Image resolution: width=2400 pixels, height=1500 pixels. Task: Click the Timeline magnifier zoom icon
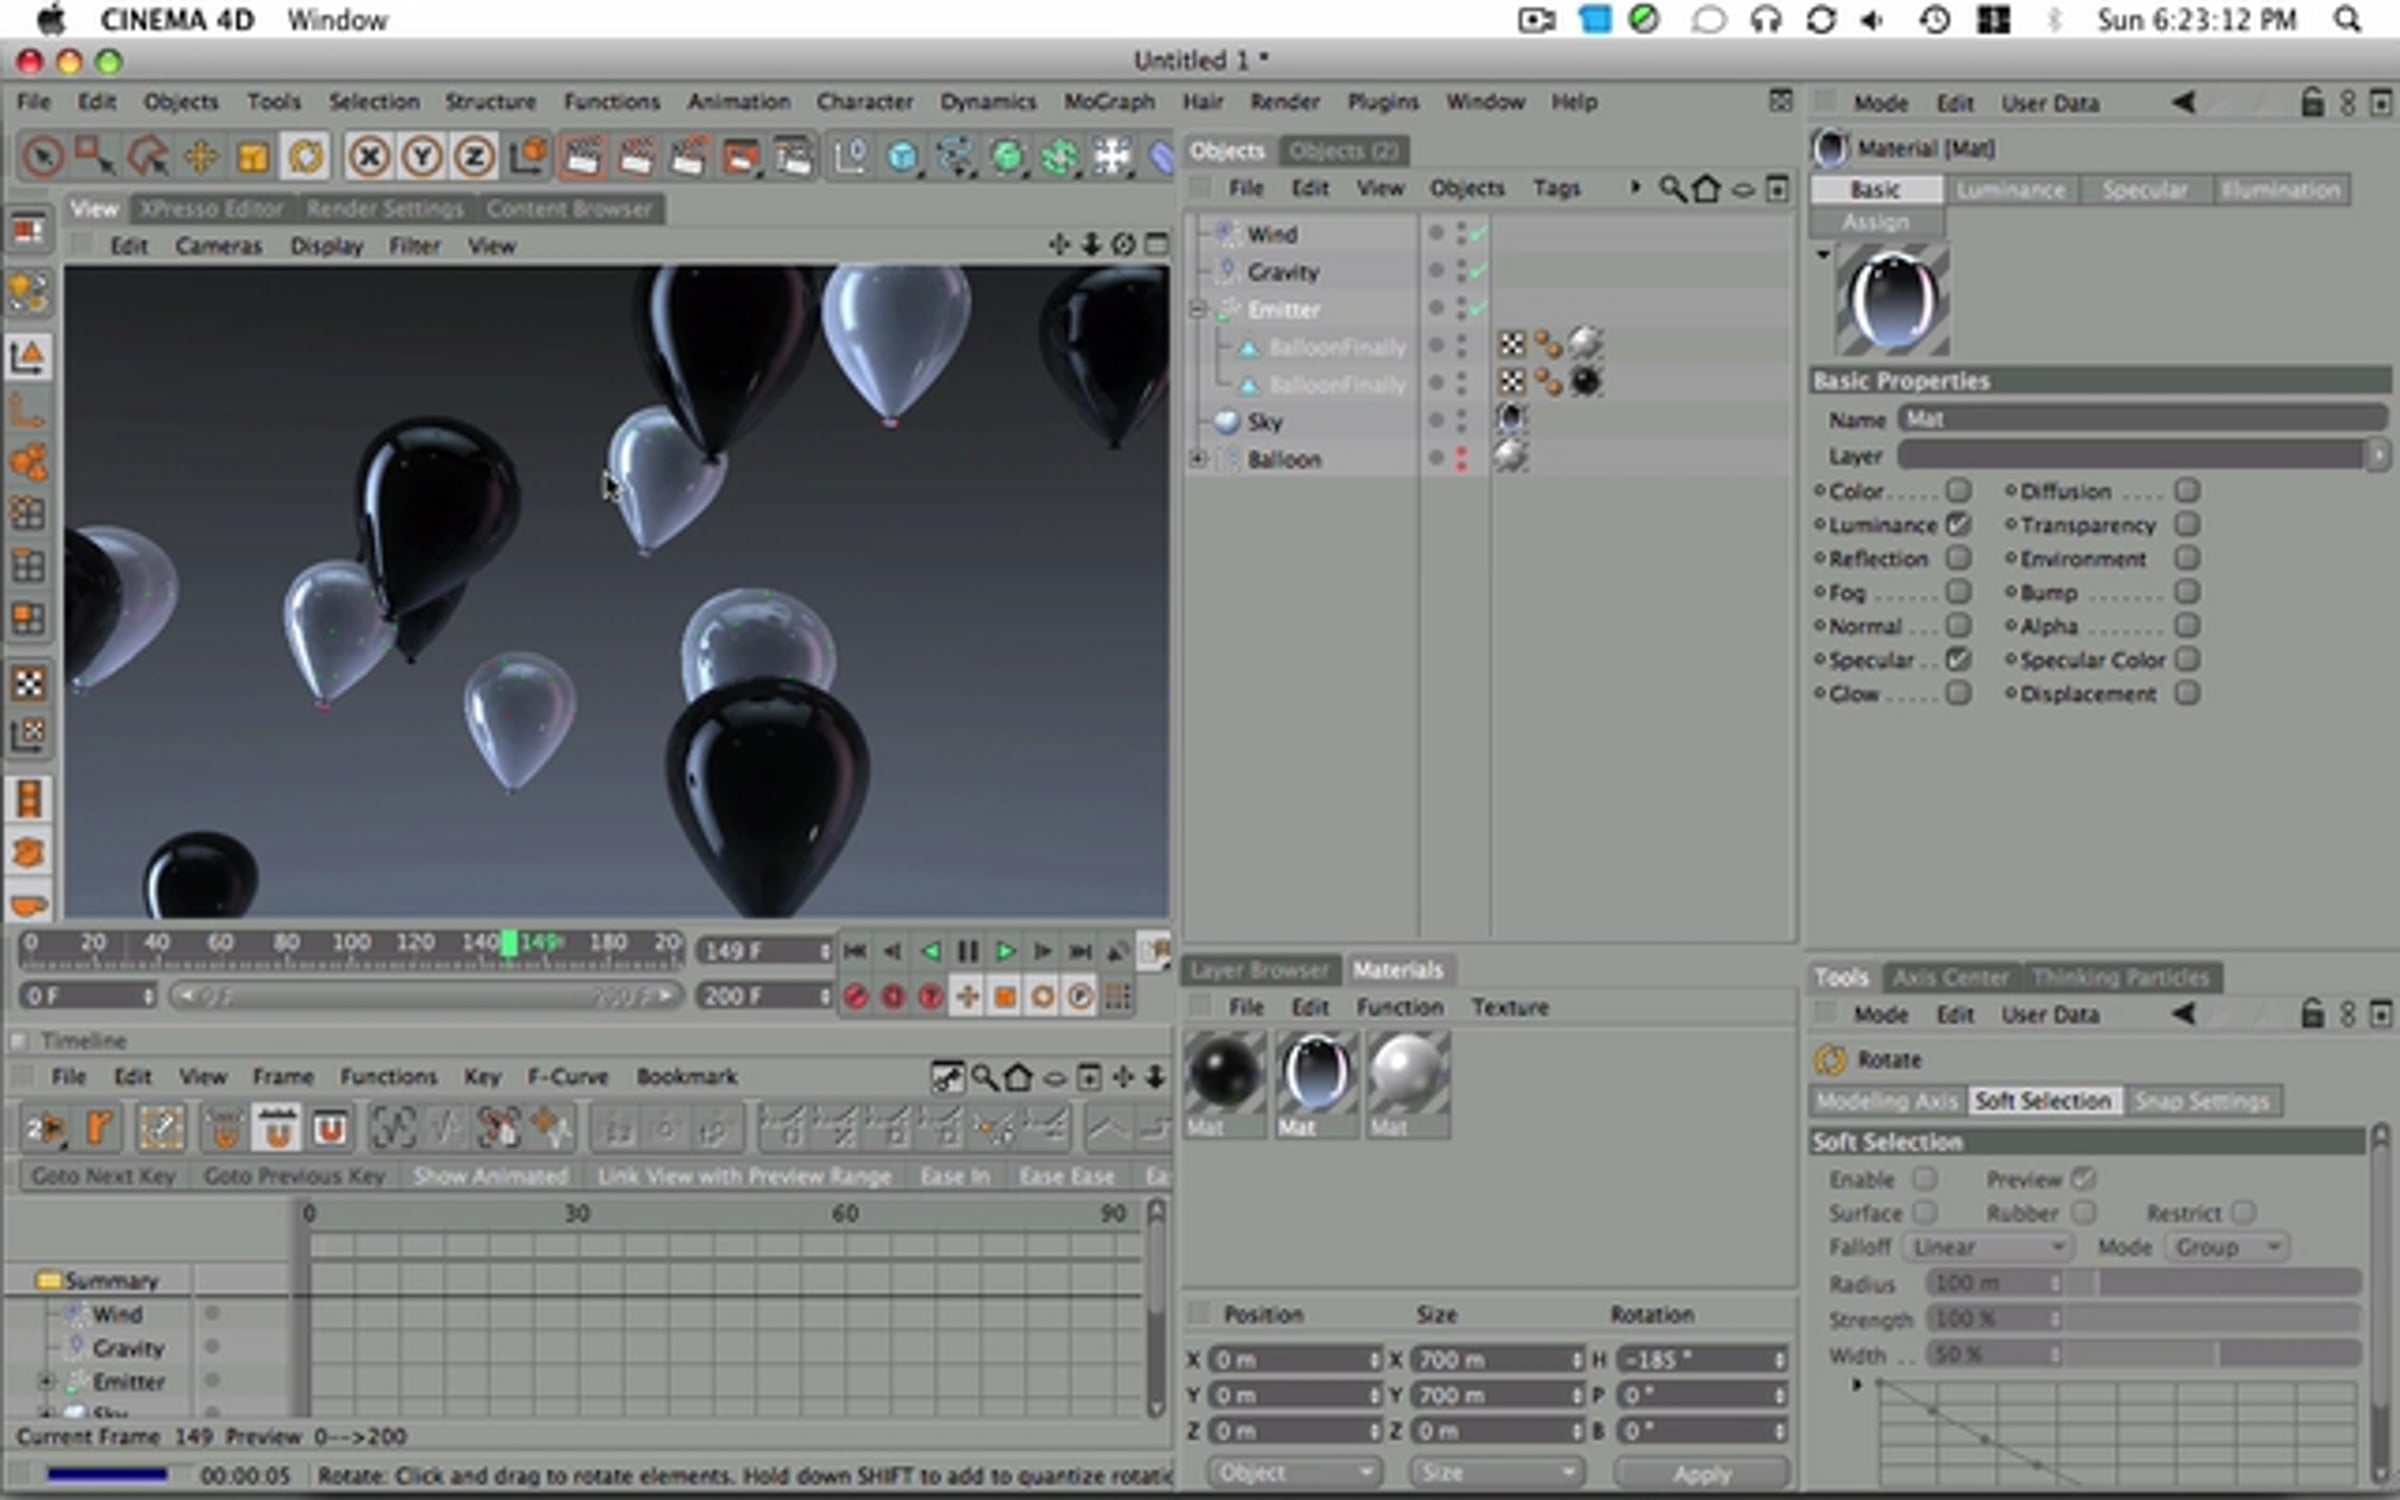(x=984, y=1077)
